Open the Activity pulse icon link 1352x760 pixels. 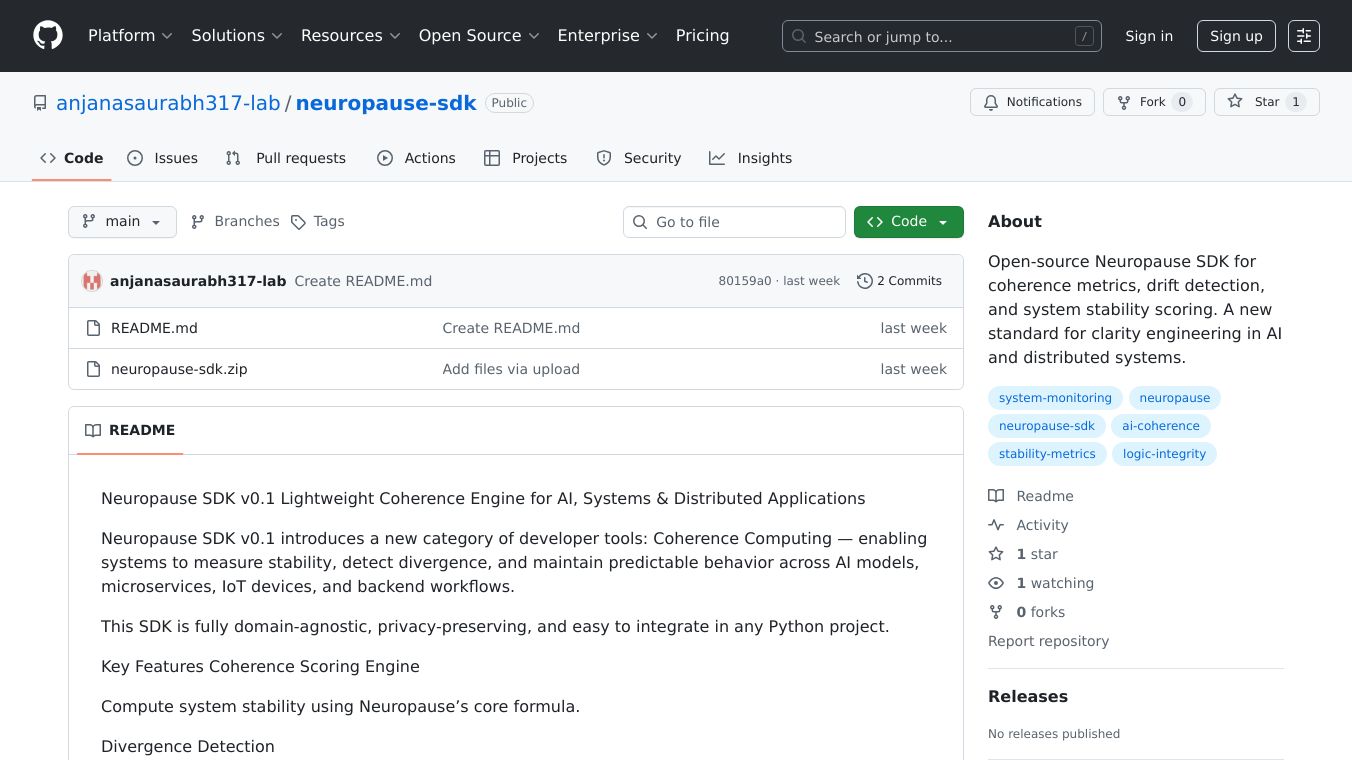(x=996, y=525)
